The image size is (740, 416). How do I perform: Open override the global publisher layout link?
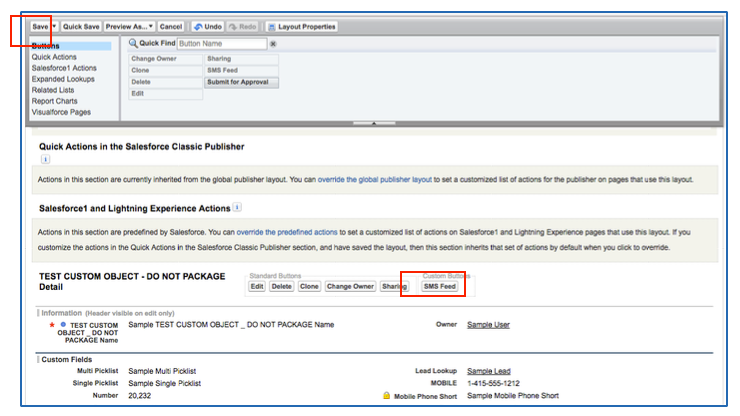375,180
